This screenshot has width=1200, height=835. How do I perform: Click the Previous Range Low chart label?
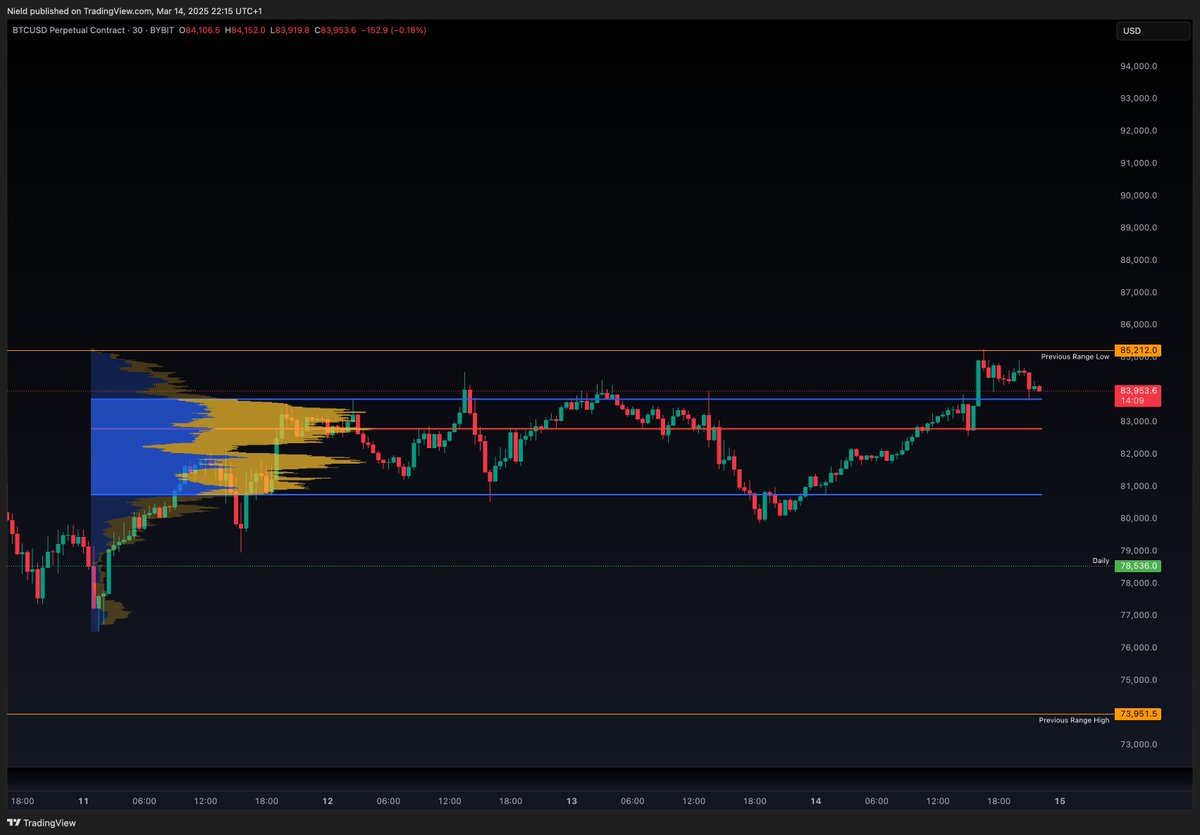click(1074, 356)
